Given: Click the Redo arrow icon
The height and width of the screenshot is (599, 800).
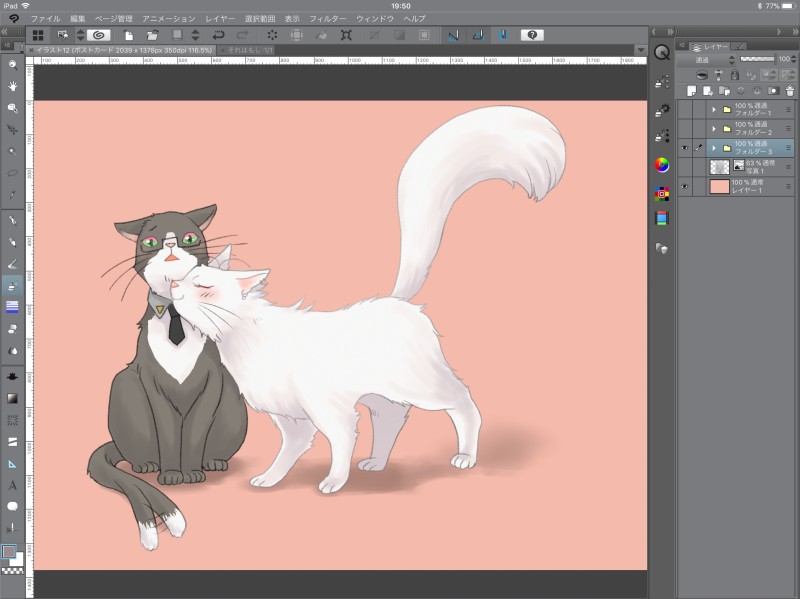Looking at the screenshot, I should pos(243,35).
